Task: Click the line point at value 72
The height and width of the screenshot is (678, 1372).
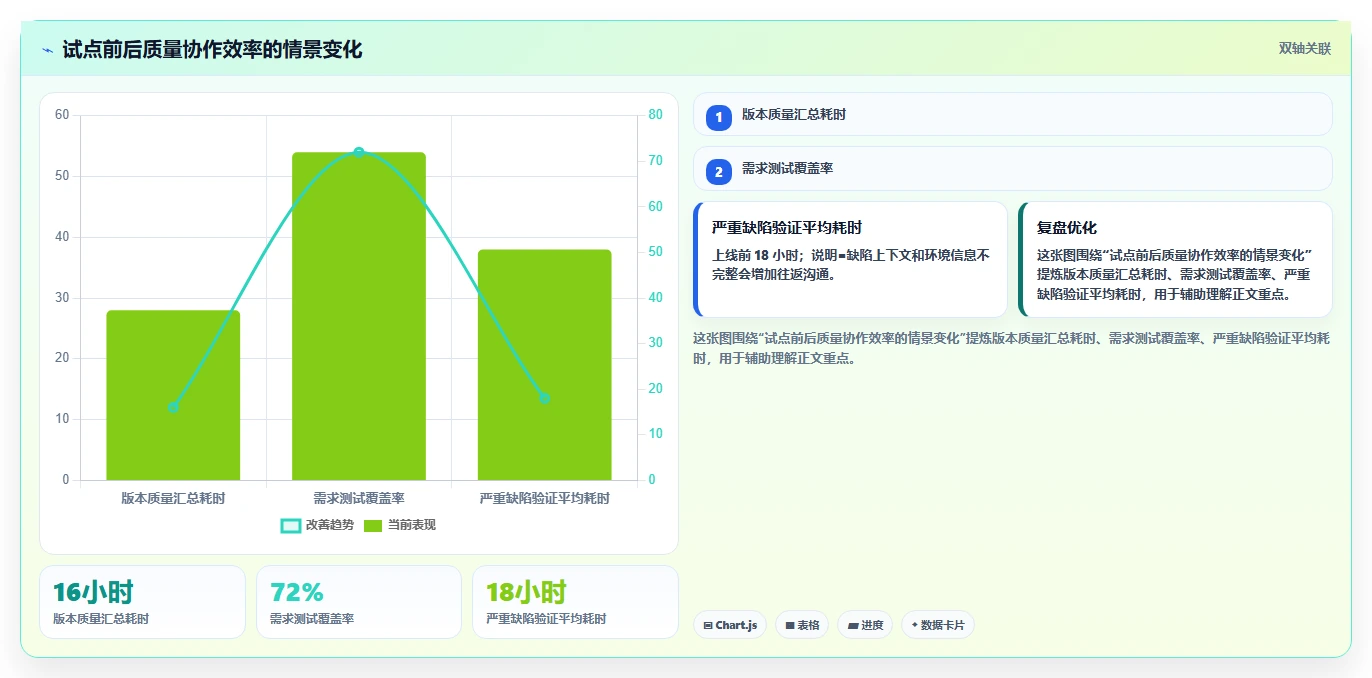Action: tap(359, 152)
